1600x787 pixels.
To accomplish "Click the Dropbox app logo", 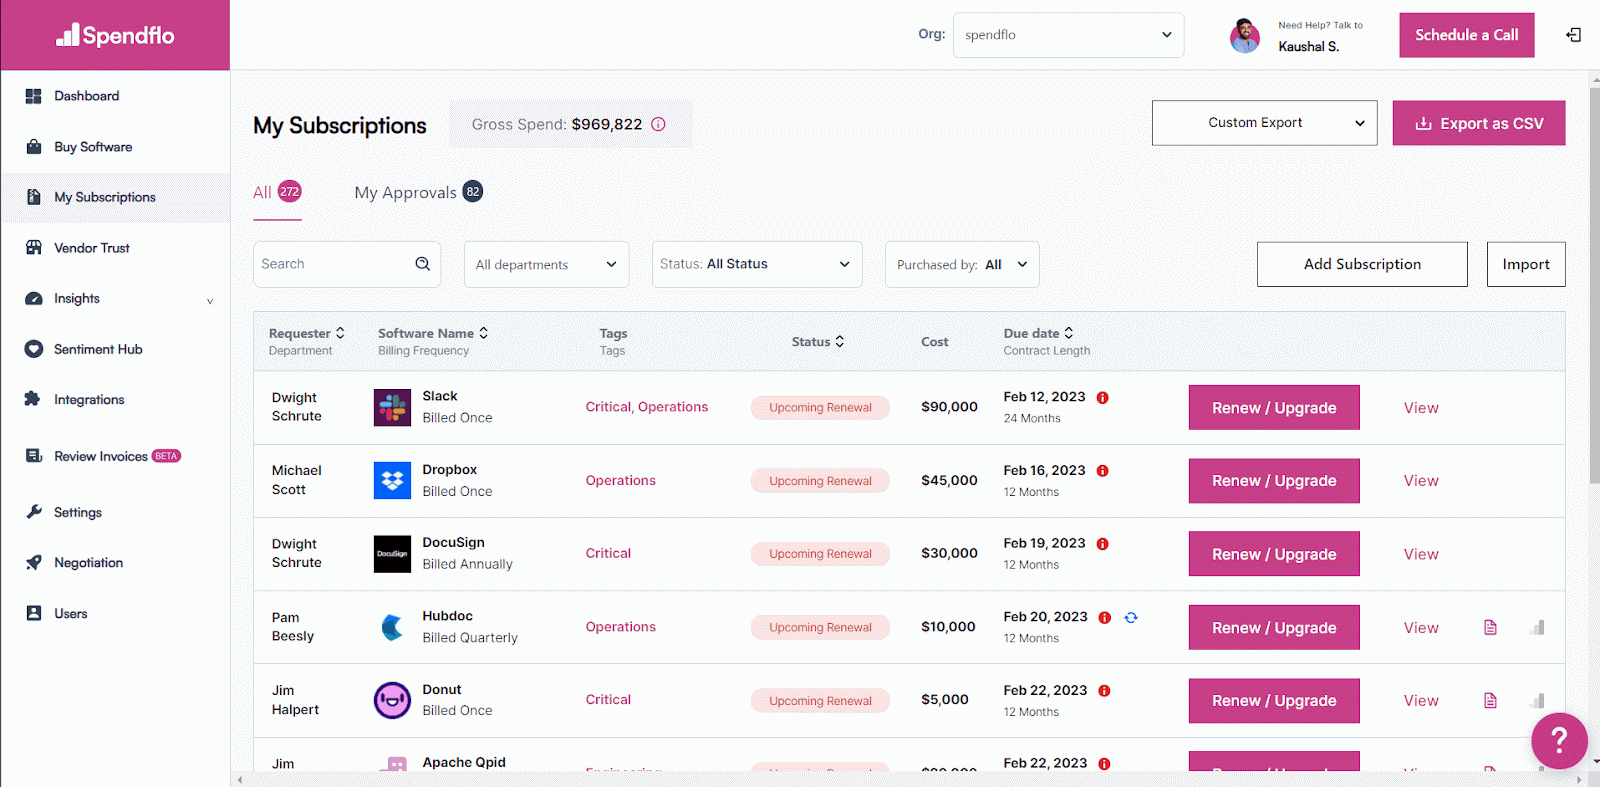I will [392, 481].
